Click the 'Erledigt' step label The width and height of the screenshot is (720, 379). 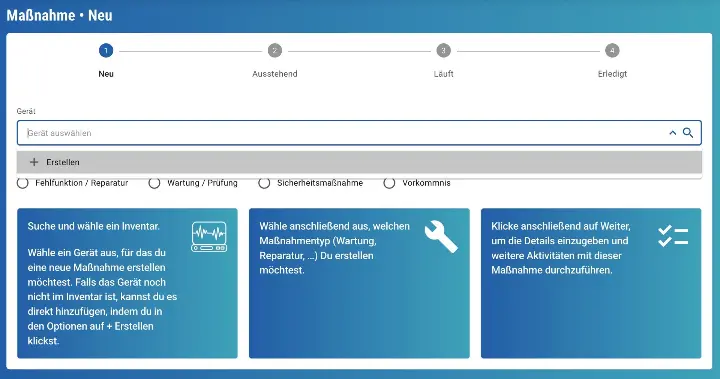click(612, 74)
